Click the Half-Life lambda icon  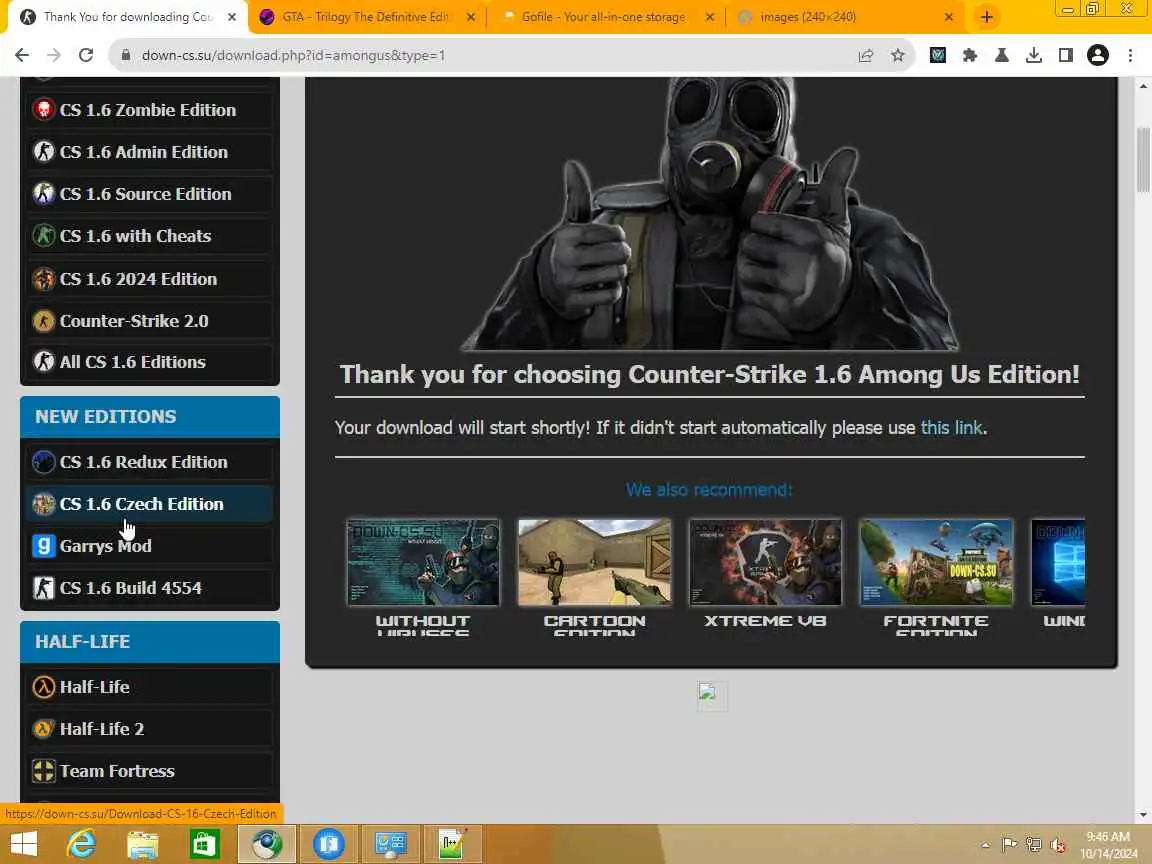(43, 686)
